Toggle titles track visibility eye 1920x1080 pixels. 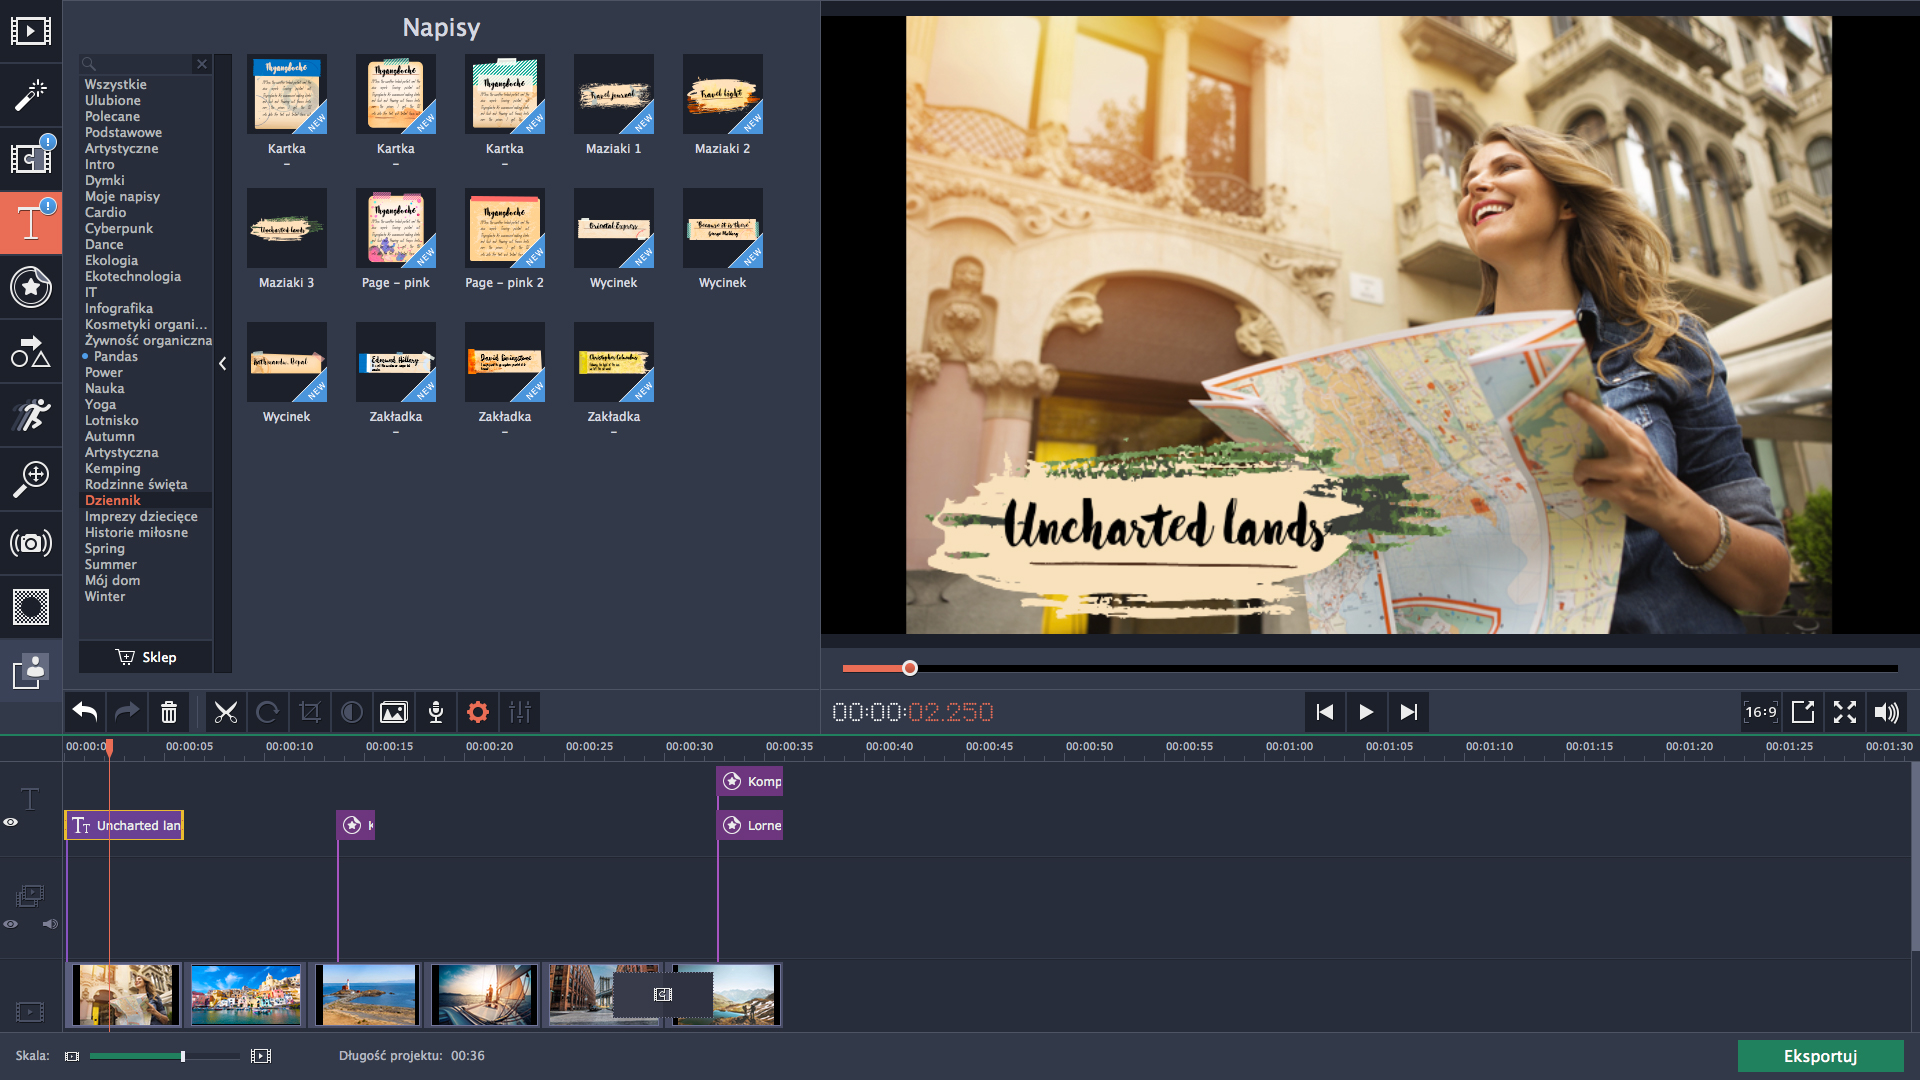pyautogui.click(x=11, y=822)
